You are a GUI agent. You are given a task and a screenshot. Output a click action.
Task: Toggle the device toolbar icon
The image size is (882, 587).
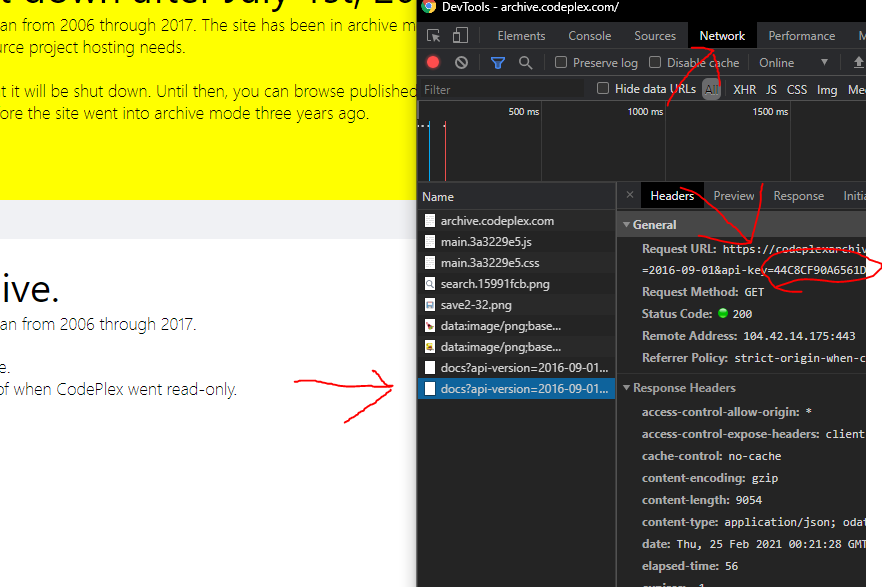(x=460, y=36)
